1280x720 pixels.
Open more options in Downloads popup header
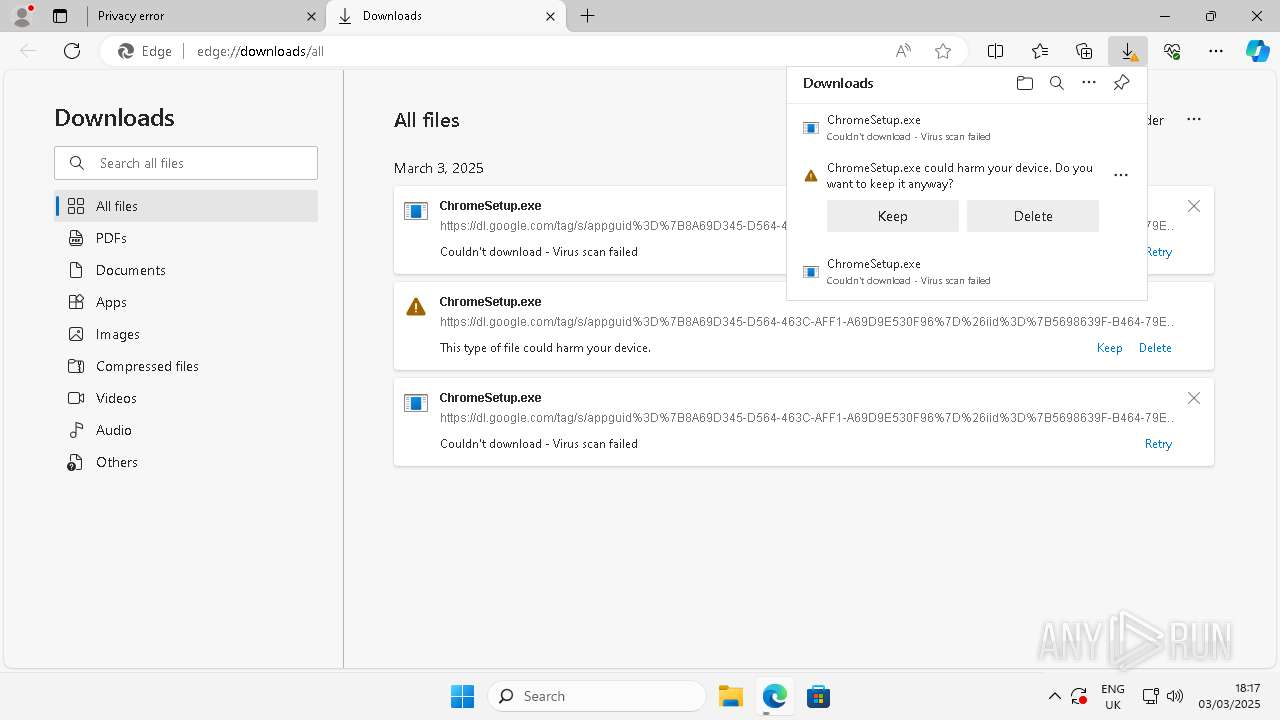click(1089, 83)
